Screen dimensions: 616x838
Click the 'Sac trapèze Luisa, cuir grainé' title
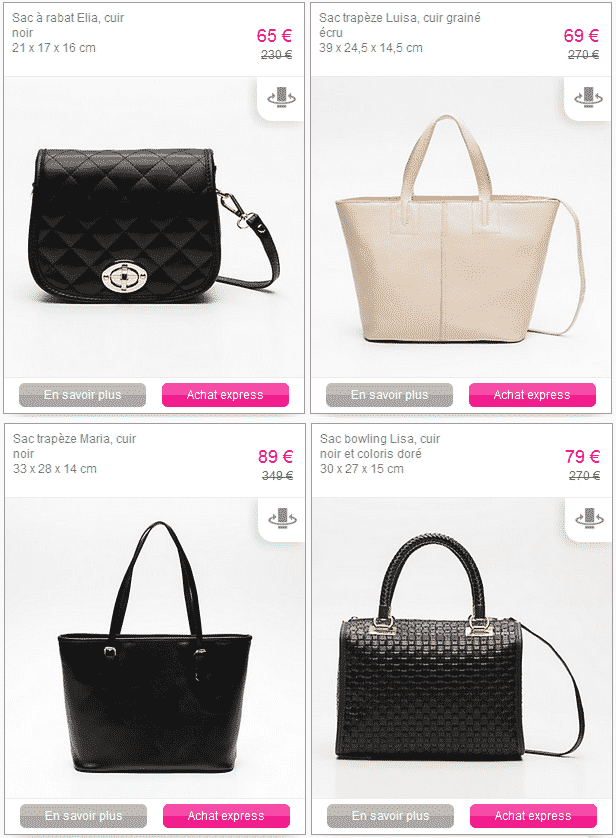pos(400,18)
